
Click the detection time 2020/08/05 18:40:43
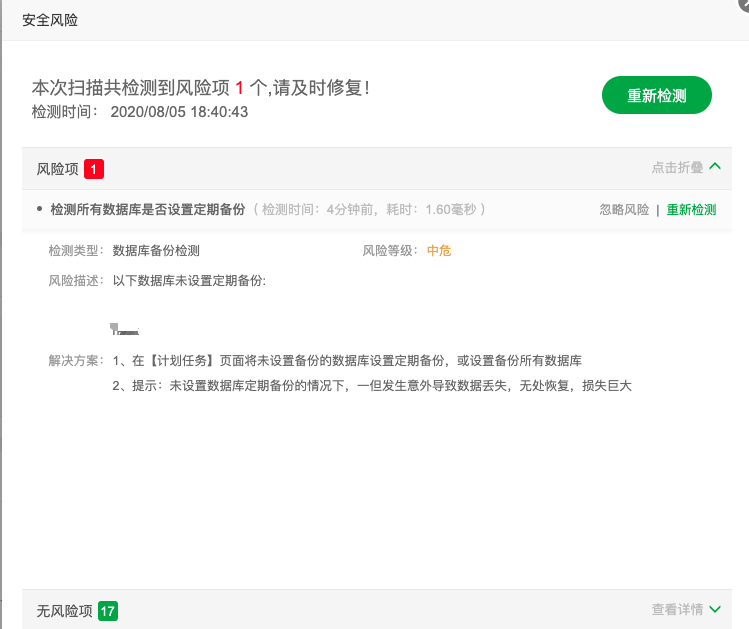(x=179, y=112)
